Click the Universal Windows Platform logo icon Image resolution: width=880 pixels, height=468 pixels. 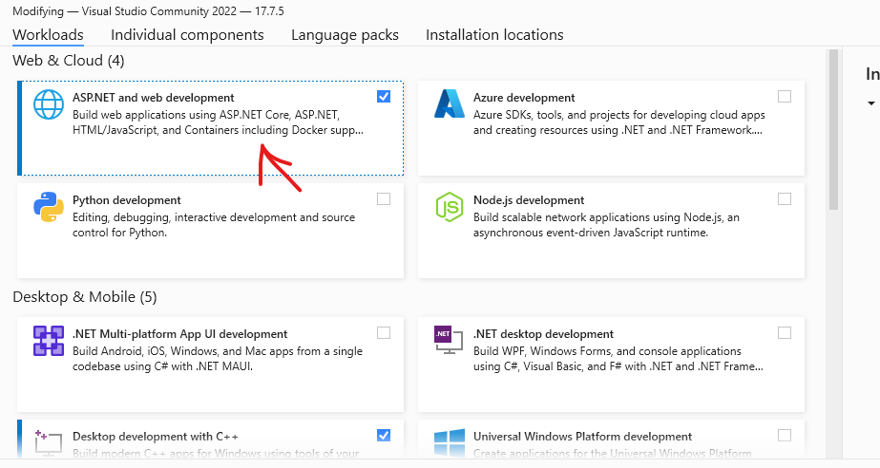(450, 443)
